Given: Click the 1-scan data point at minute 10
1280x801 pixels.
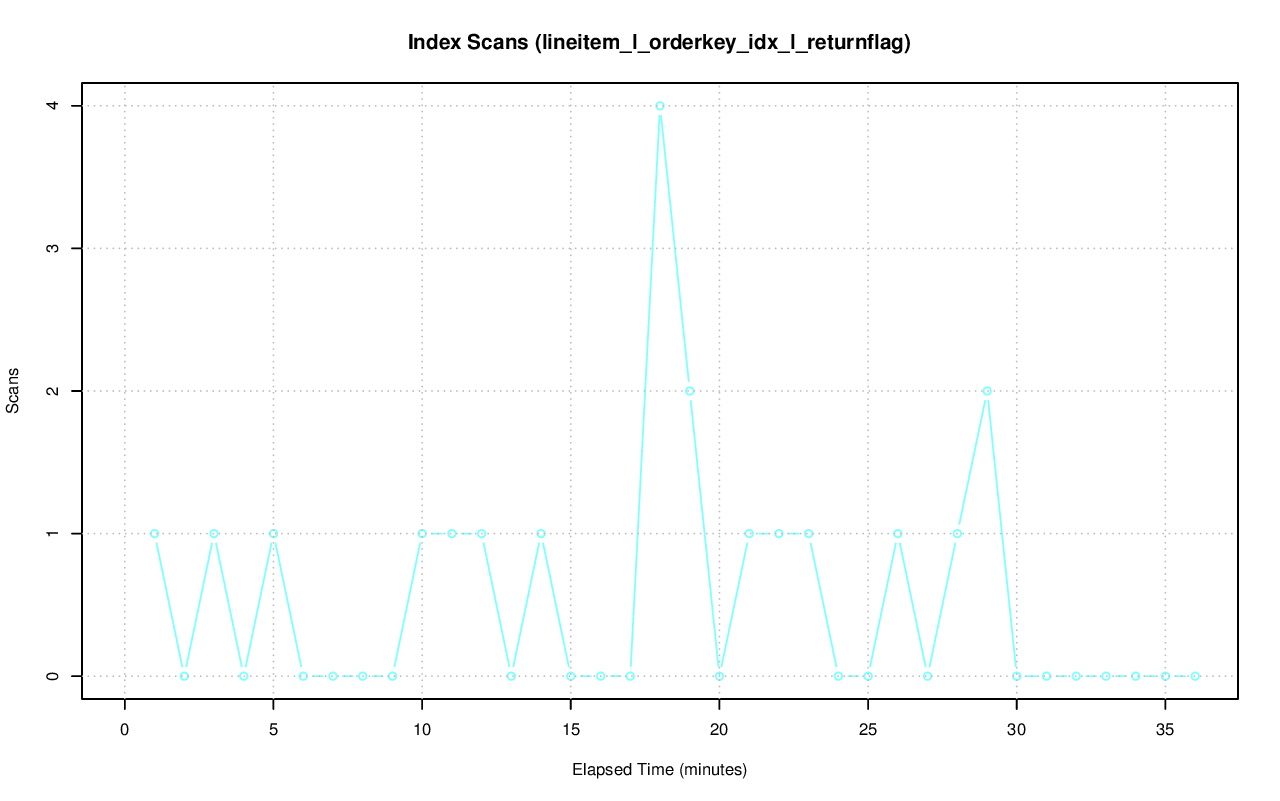Looking at the screenshot, I should [x=422, y=534].
